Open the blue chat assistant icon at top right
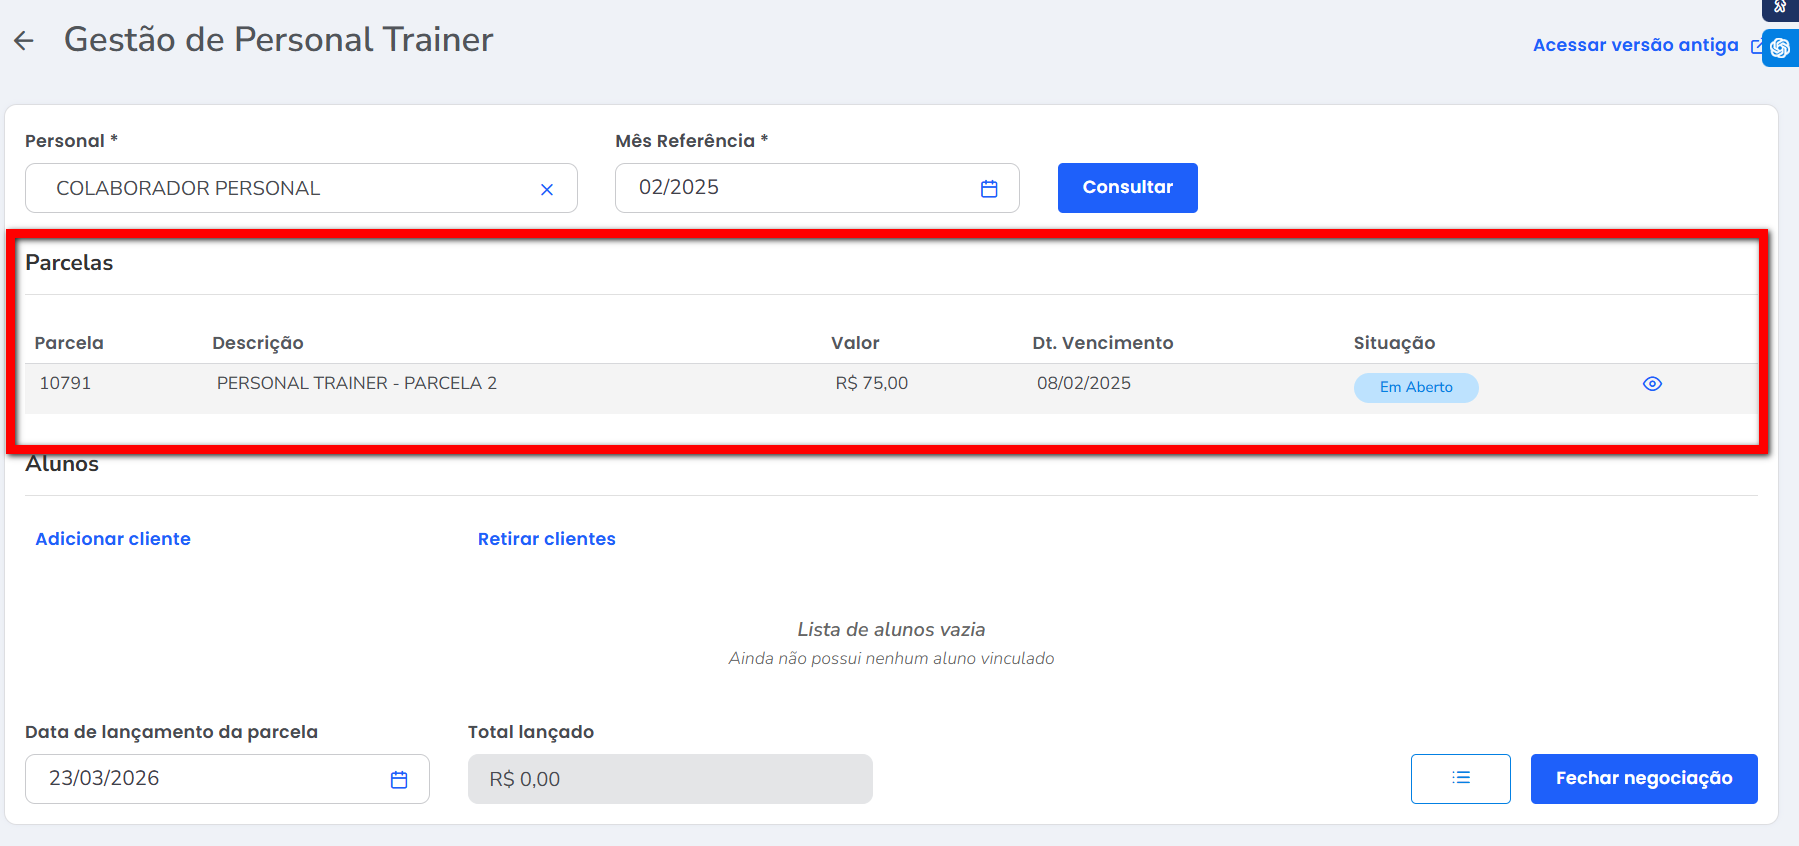This screenshot has width=1799, height=846. point(1781,48)
